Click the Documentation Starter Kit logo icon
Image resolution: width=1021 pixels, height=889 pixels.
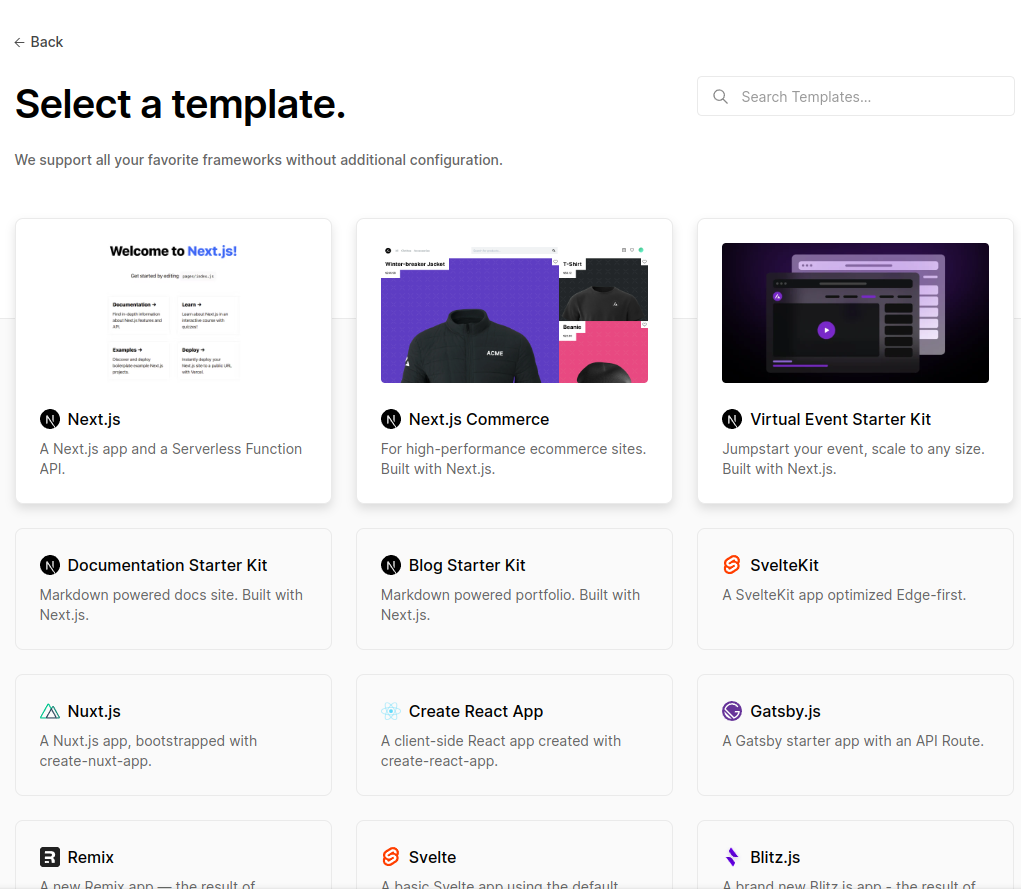(x=50, y=565)
